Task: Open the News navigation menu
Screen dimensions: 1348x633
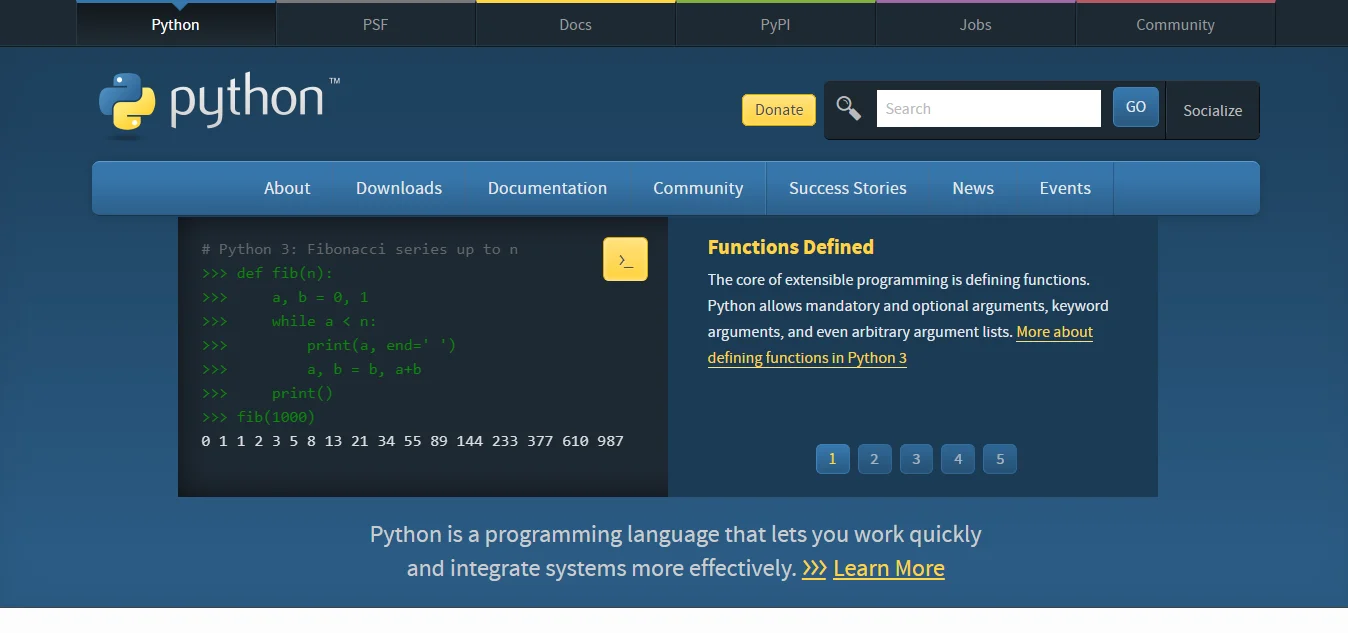Action: coord(972,188)
